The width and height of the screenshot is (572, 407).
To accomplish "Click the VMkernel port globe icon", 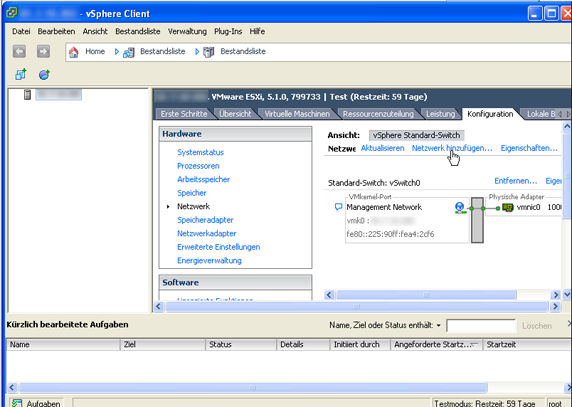I will 460,208.
